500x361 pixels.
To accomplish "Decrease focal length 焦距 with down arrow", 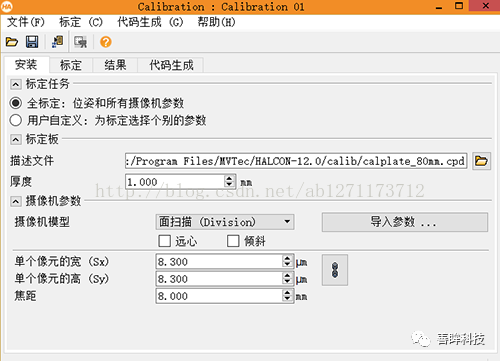I will tap(287, 299).
